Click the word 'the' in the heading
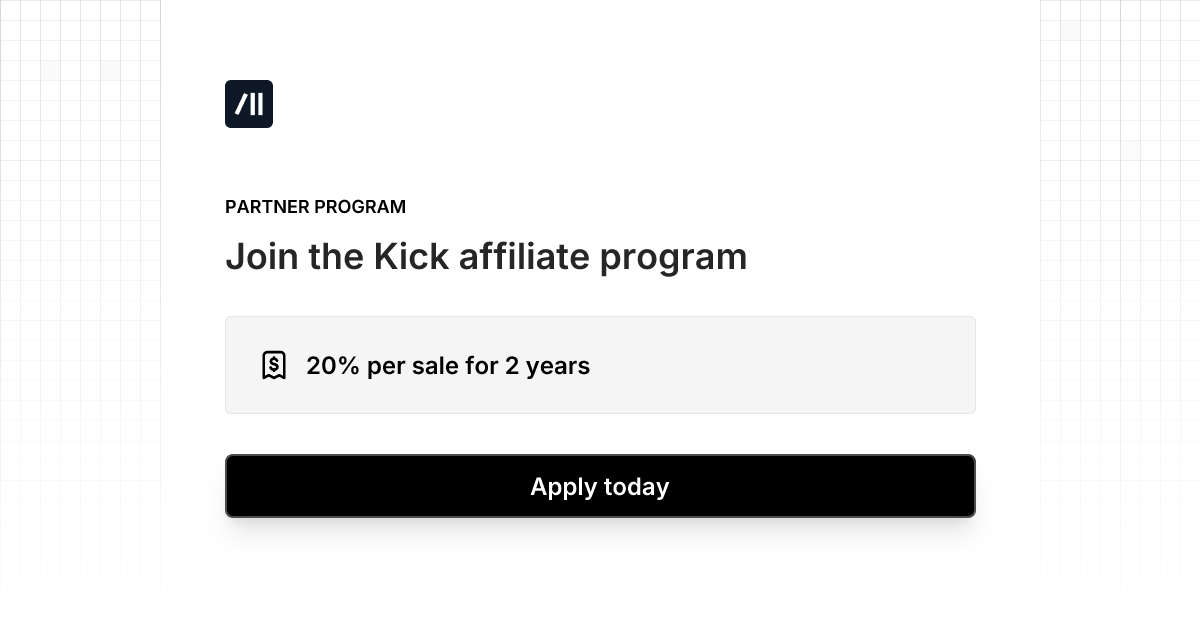This screenshot has width=1200, height=630. pos(336,257)
